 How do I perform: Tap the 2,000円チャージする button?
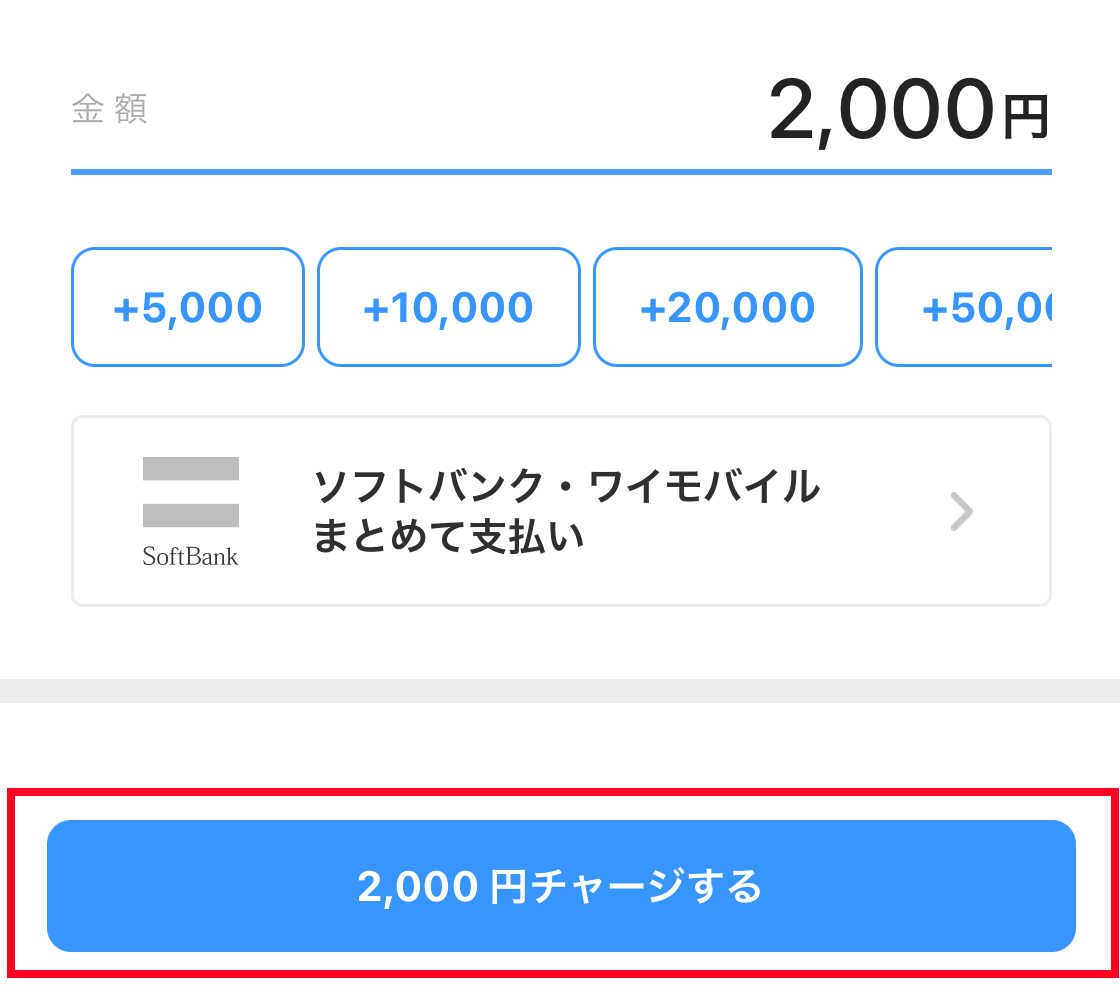pos(561,886)
